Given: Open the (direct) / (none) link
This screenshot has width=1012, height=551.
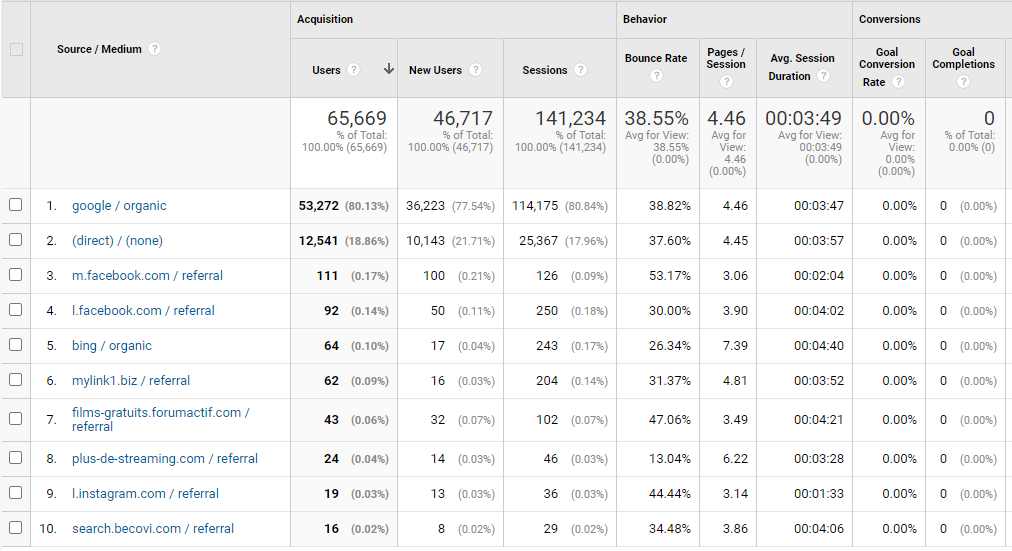Looking at the screenshot, I should pyautogui.click(x=117, y=241).
